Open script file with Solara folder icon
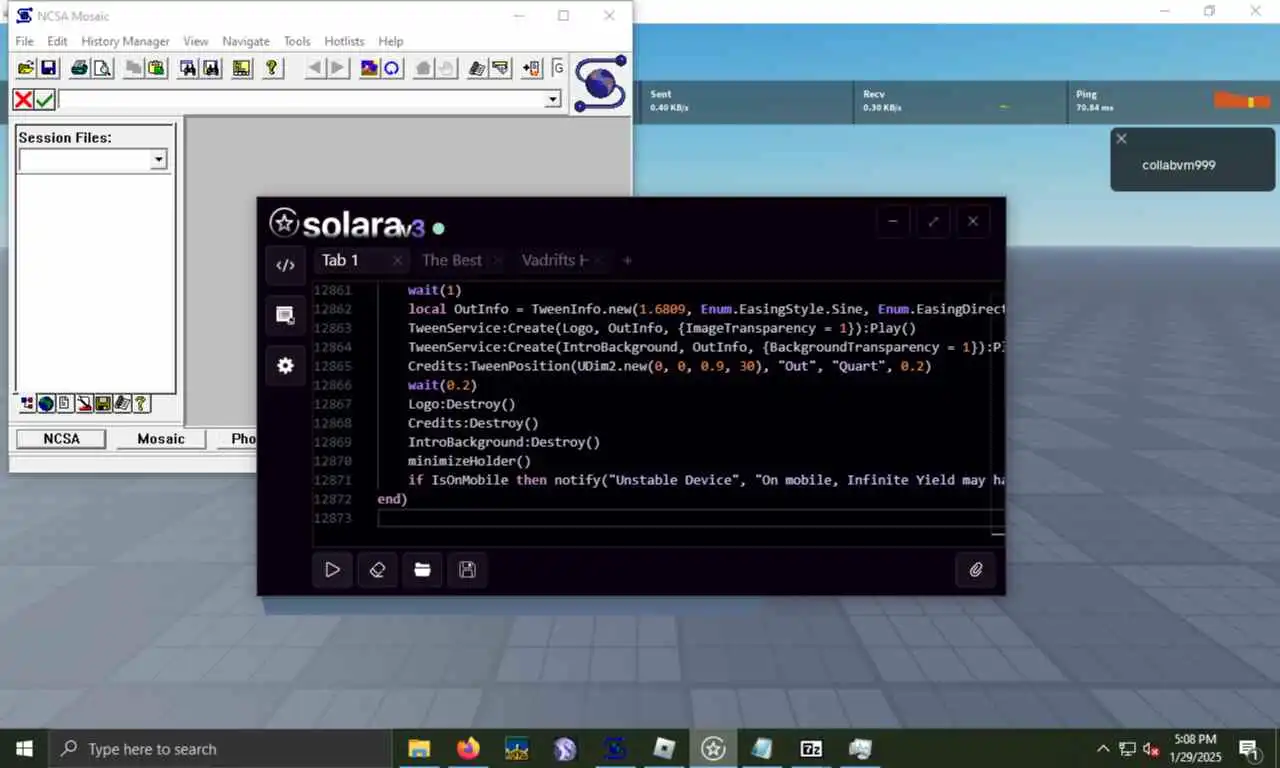 point(422,569)
